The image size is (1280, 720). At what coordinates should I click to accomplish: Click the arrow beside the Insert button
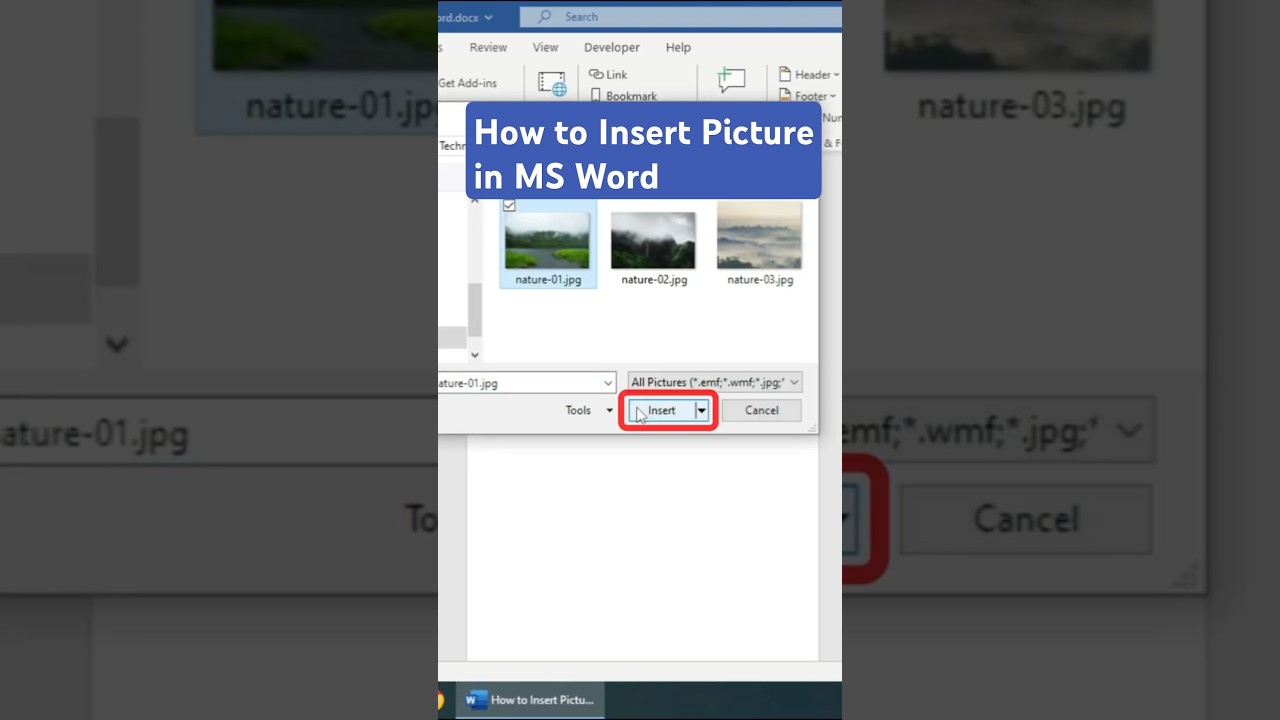[702, 410]
